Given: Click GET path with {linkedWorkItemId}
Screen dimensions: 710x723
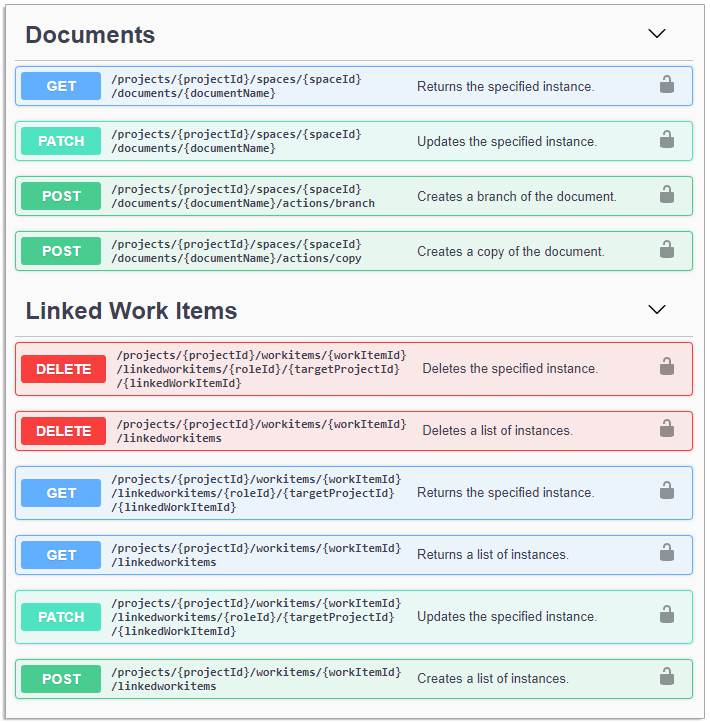Looking at the screenshot, I should (256, 493).
